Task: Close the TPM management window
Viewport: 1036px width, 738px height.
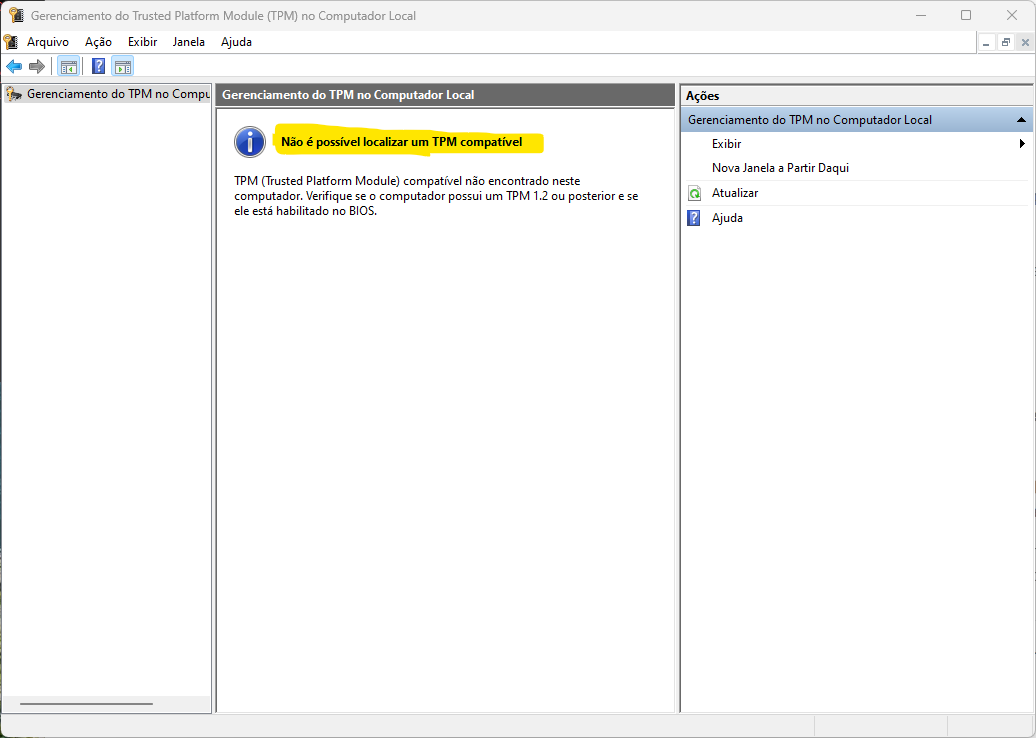Action: coord(1012,15)
